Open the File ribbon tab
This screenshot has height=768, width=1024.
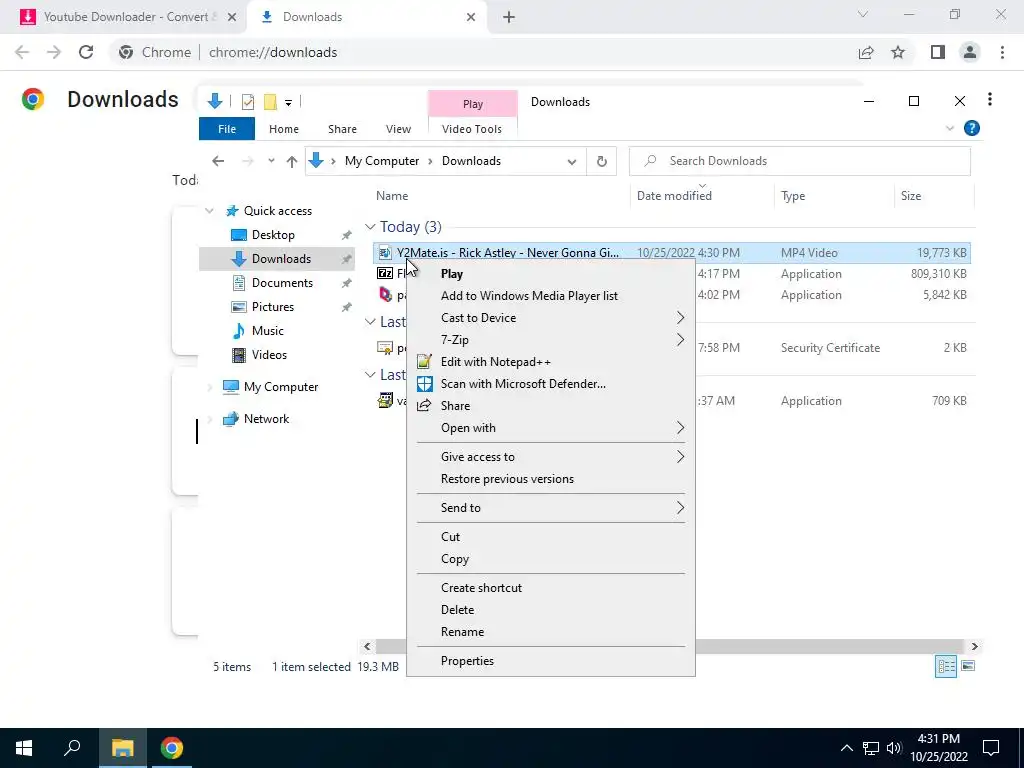click(x=227, y=129)
